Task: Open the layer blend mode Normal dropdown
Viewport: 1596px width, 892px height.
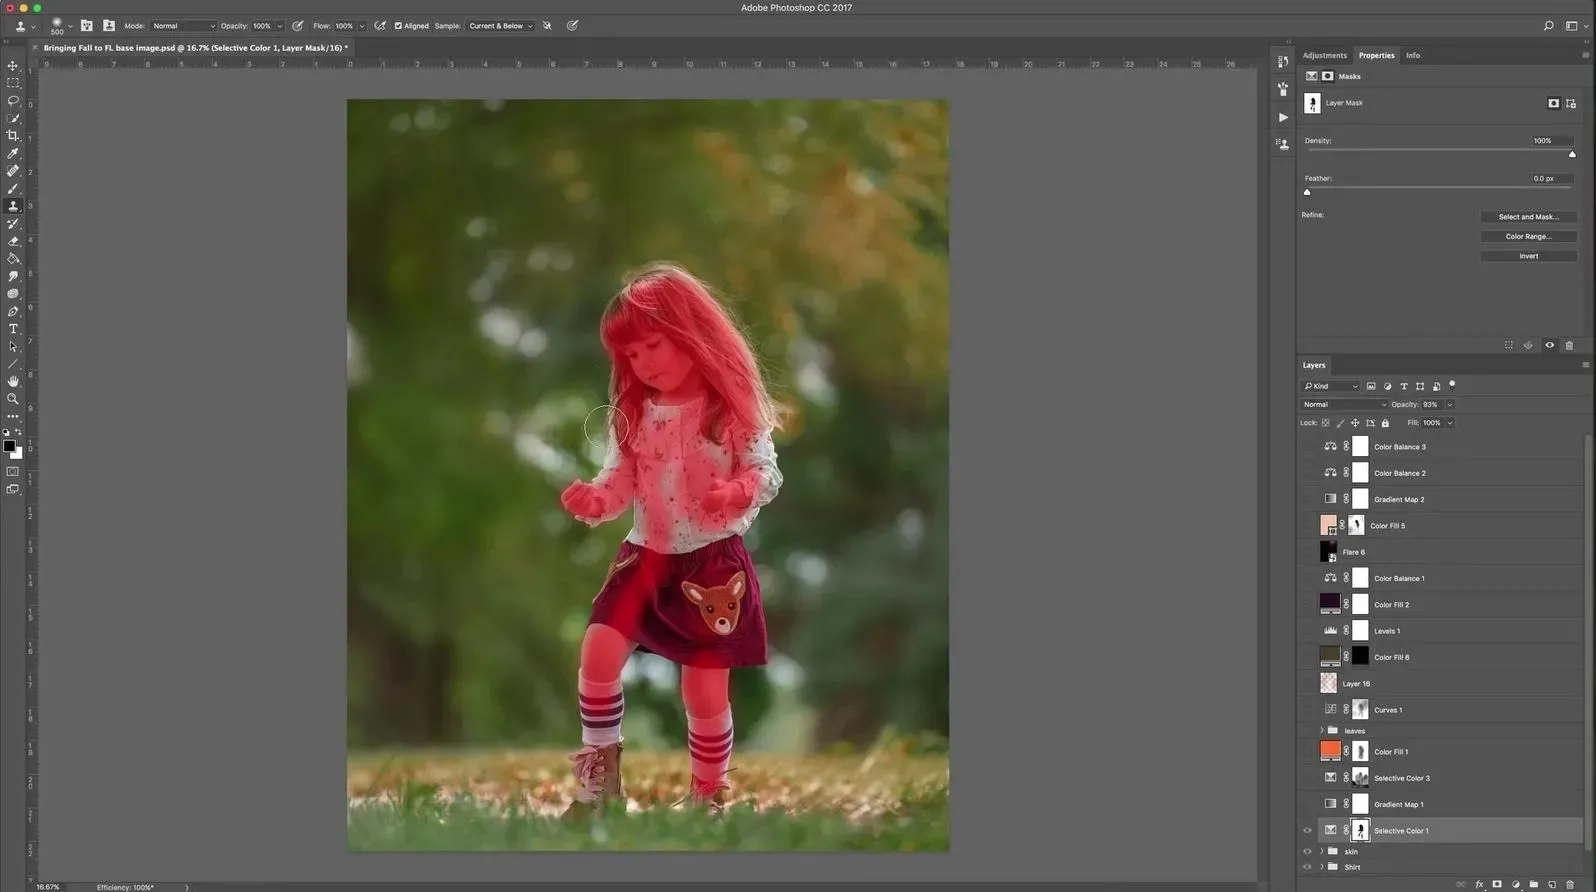Action: coord(1343,405)
